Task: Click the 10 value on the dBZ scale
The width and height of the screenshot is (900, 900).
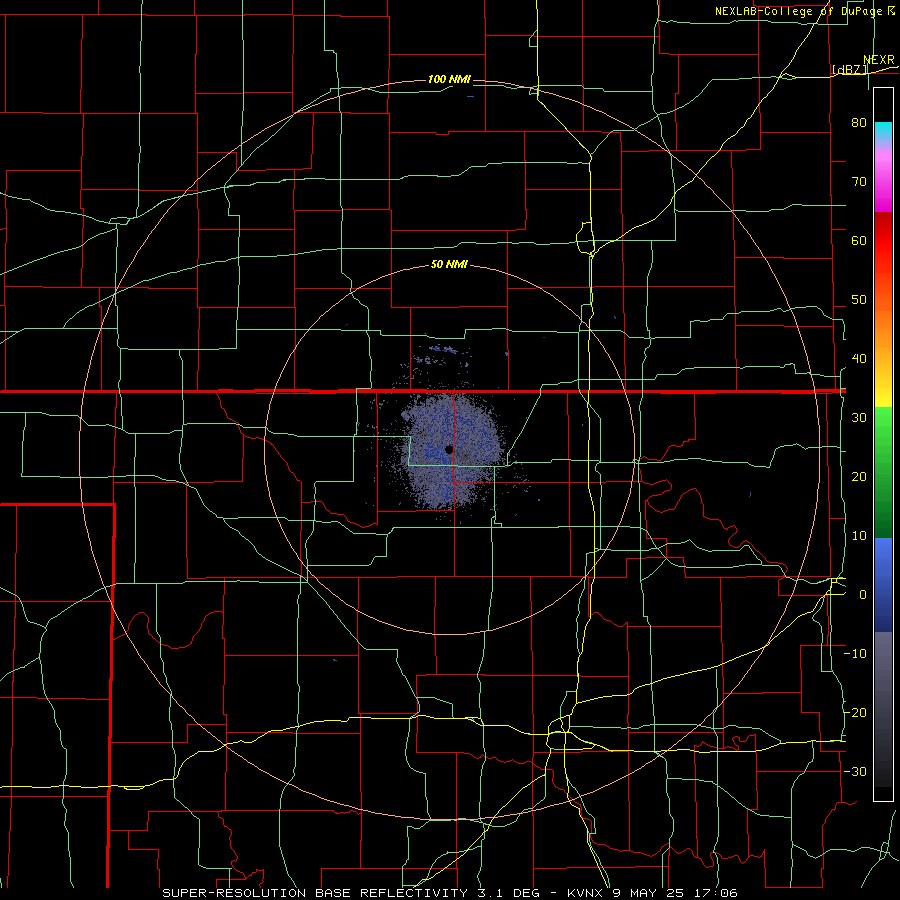Action: (859, 536)
